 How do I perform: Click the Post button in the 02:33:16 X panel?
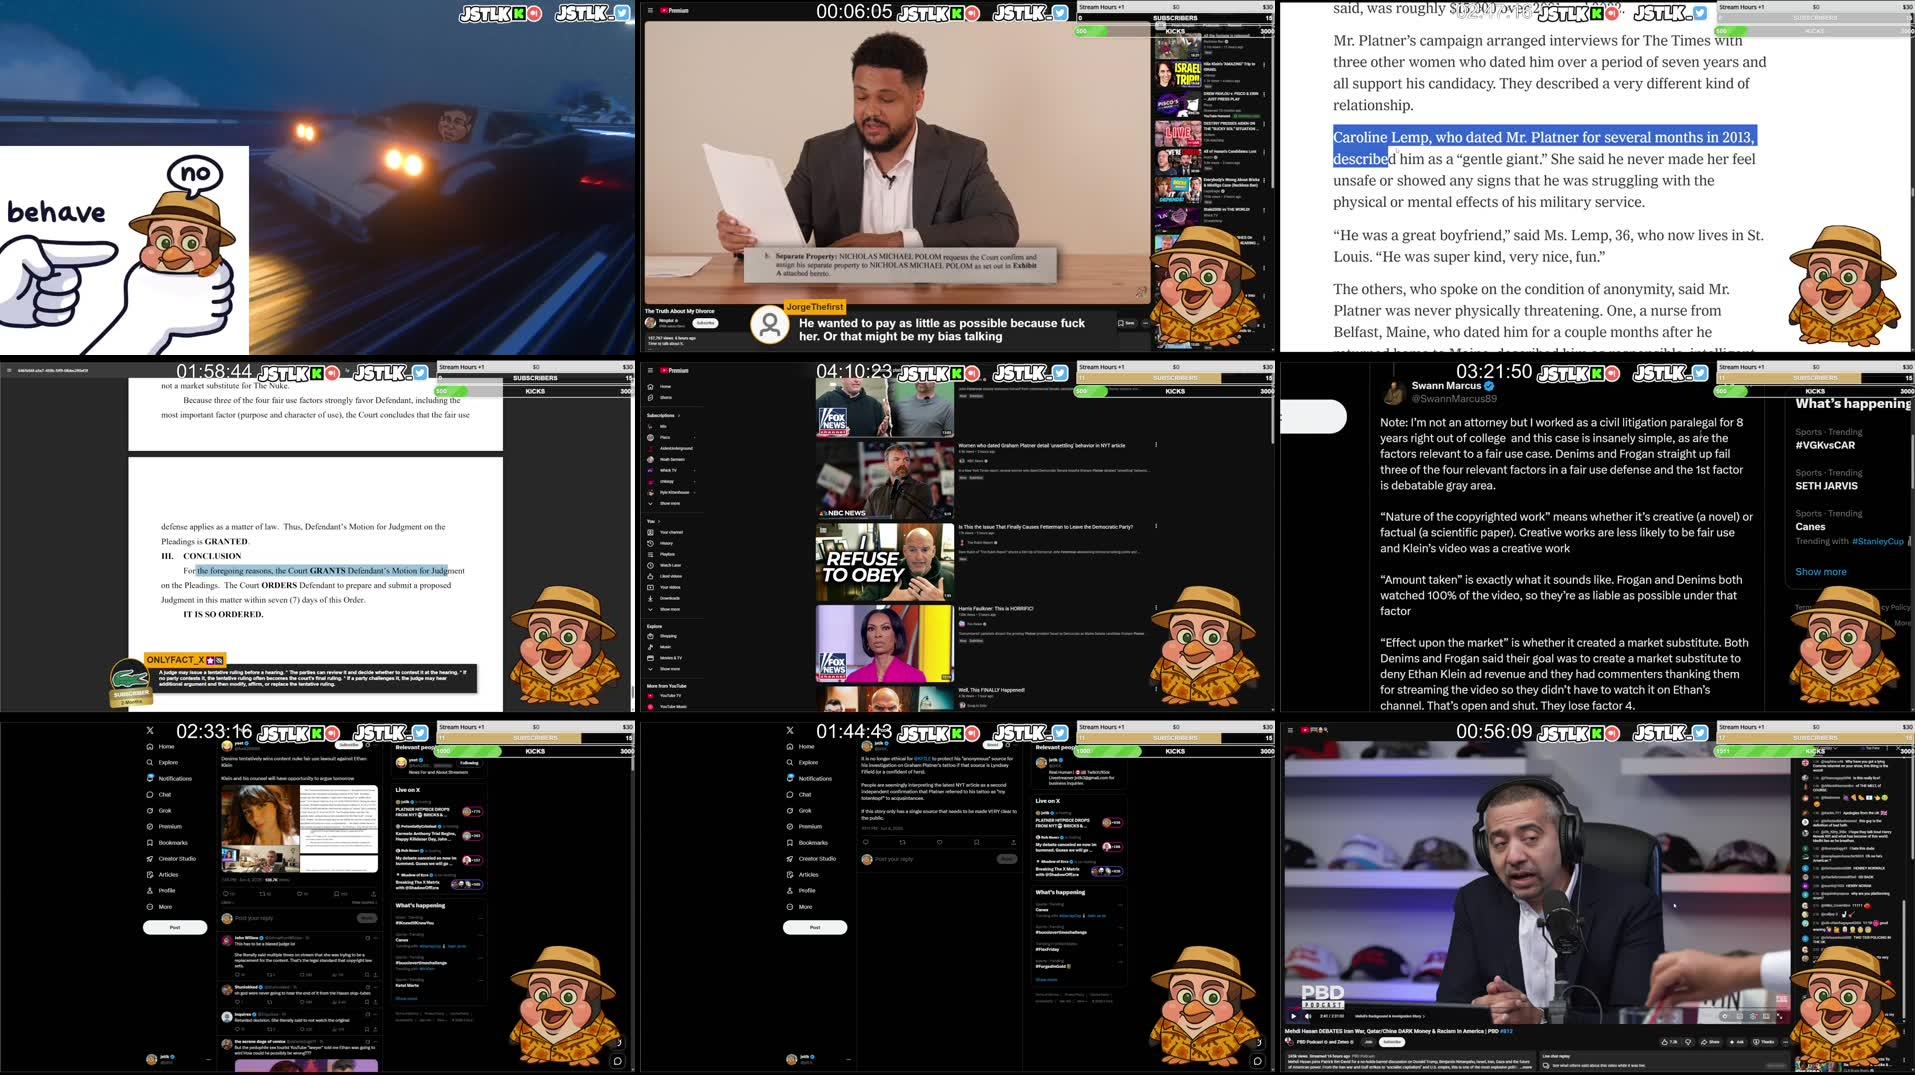175,927
